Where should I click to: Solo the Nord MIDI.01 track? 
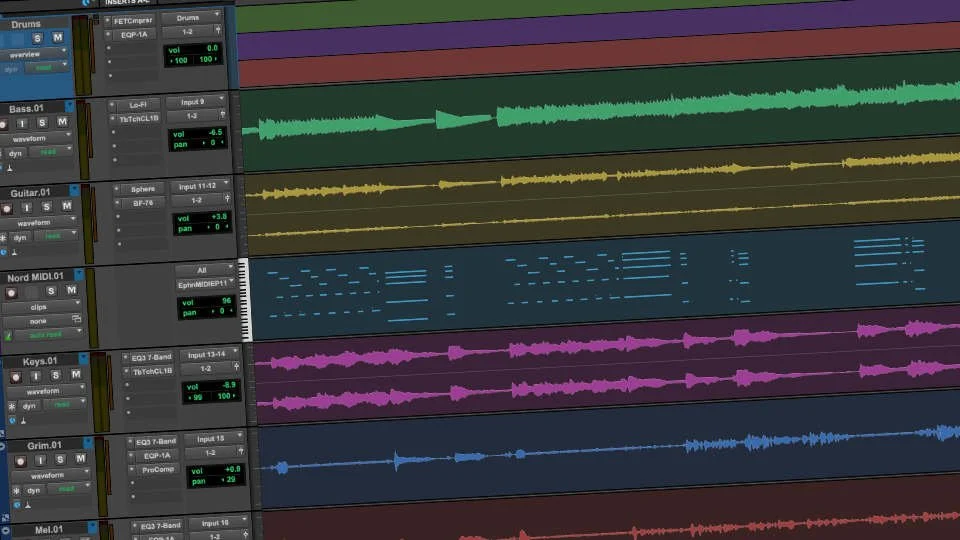pos(51,291)
